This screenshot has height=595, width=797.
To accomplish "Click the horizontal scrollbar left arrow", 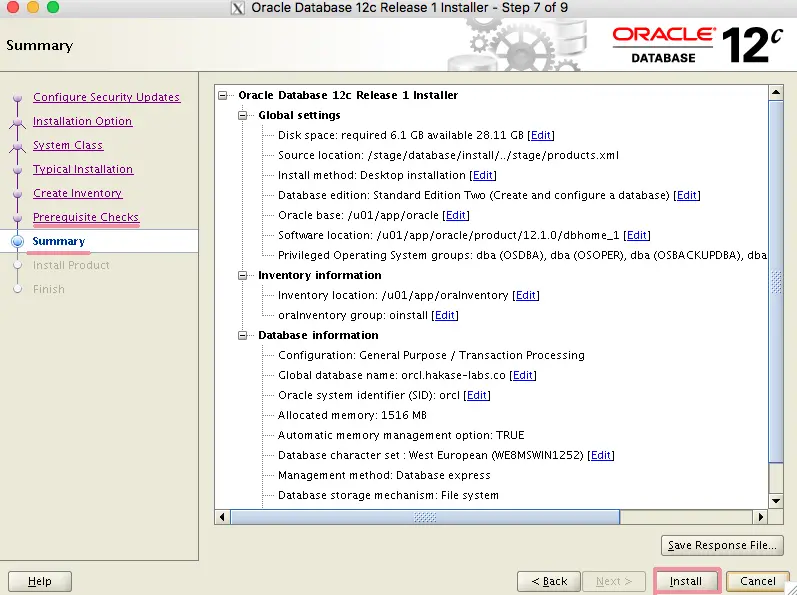I will 222,517.
